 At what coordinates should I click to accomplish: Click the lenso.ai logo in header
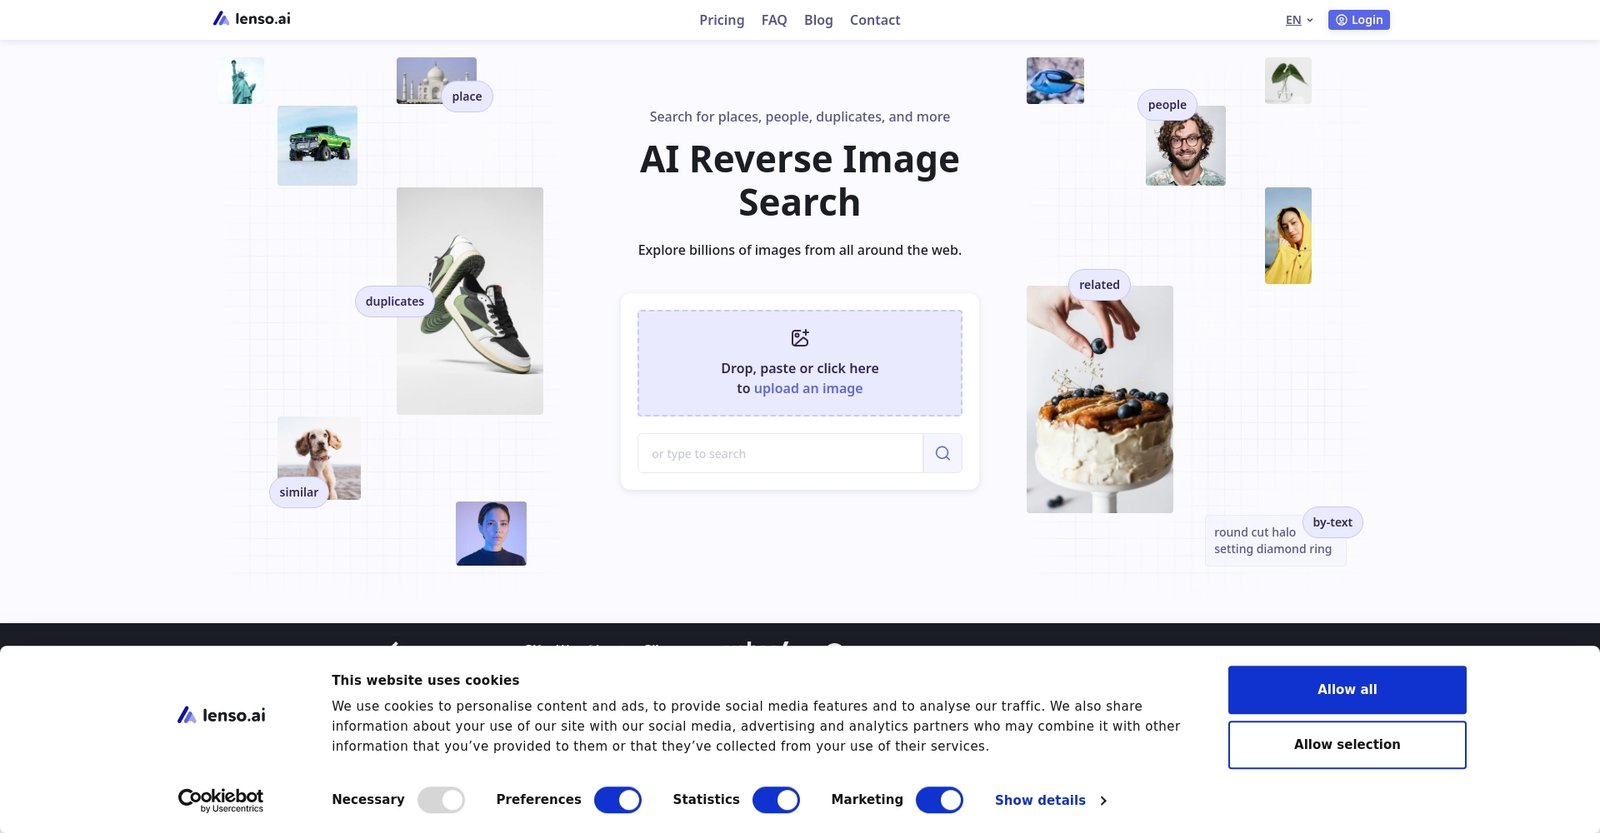click(252, 19)
